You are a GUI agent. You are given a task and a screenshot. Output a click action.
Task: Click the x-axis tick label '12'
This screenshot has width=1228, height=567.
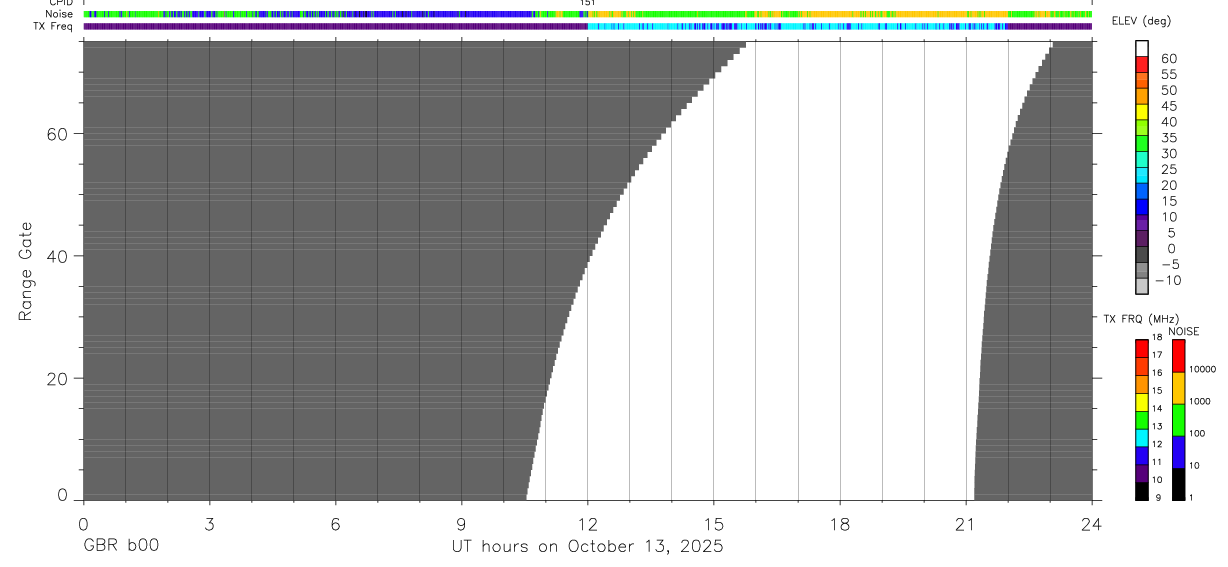pos(587,523)
